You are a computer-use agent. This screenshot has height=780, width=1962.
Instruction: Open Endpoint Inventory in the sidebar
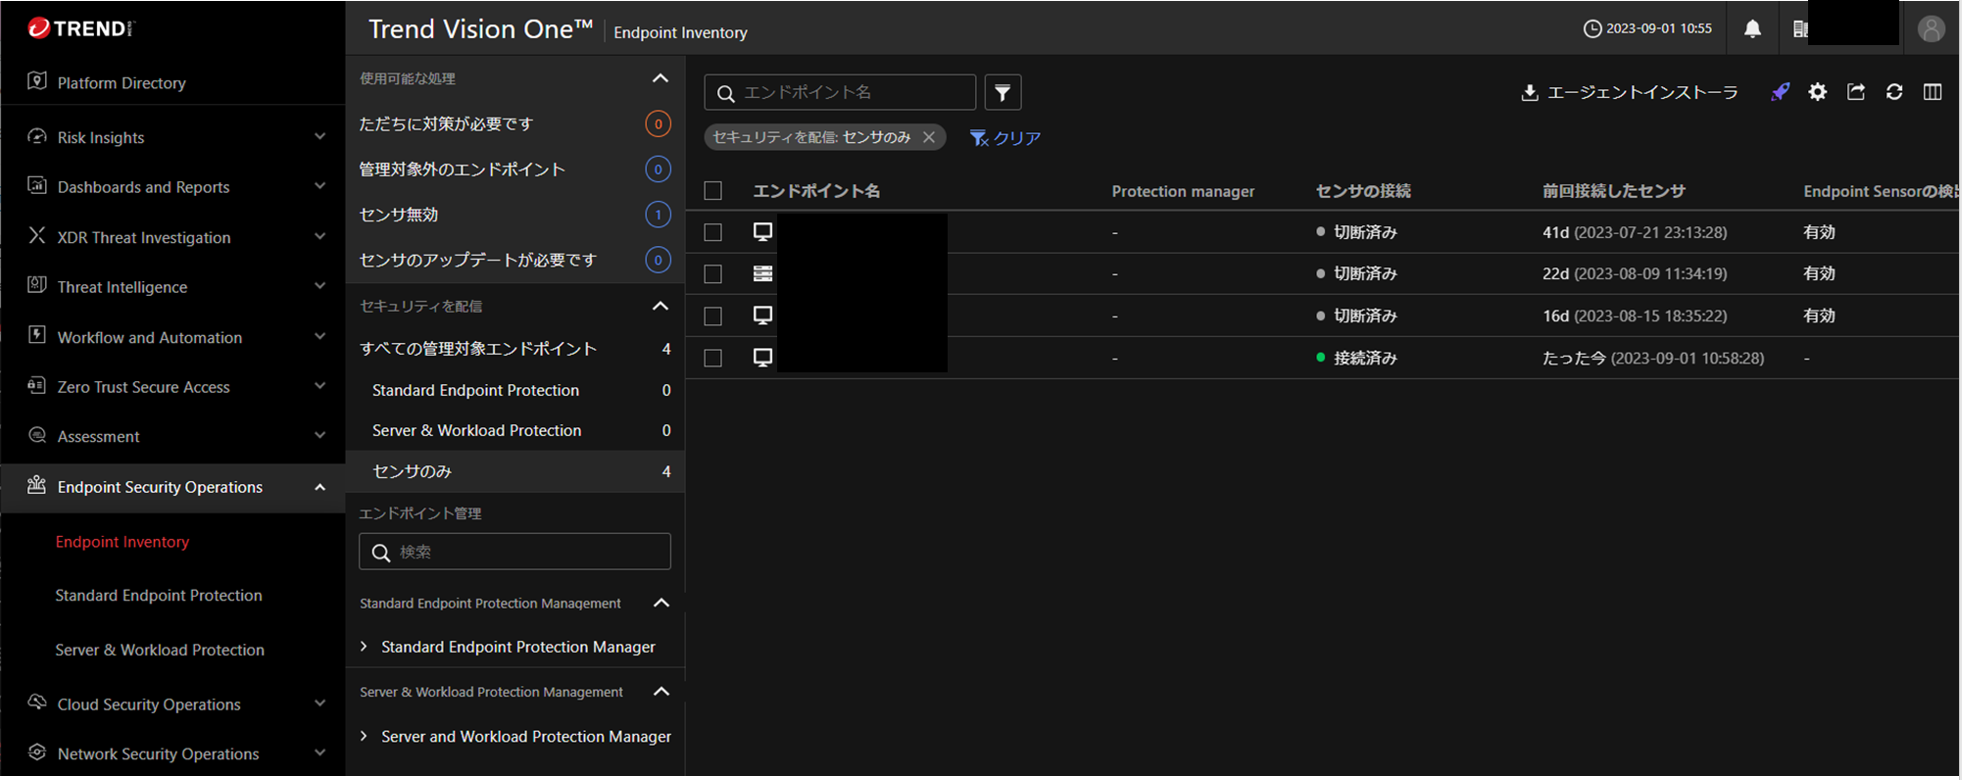coord(122,542)
